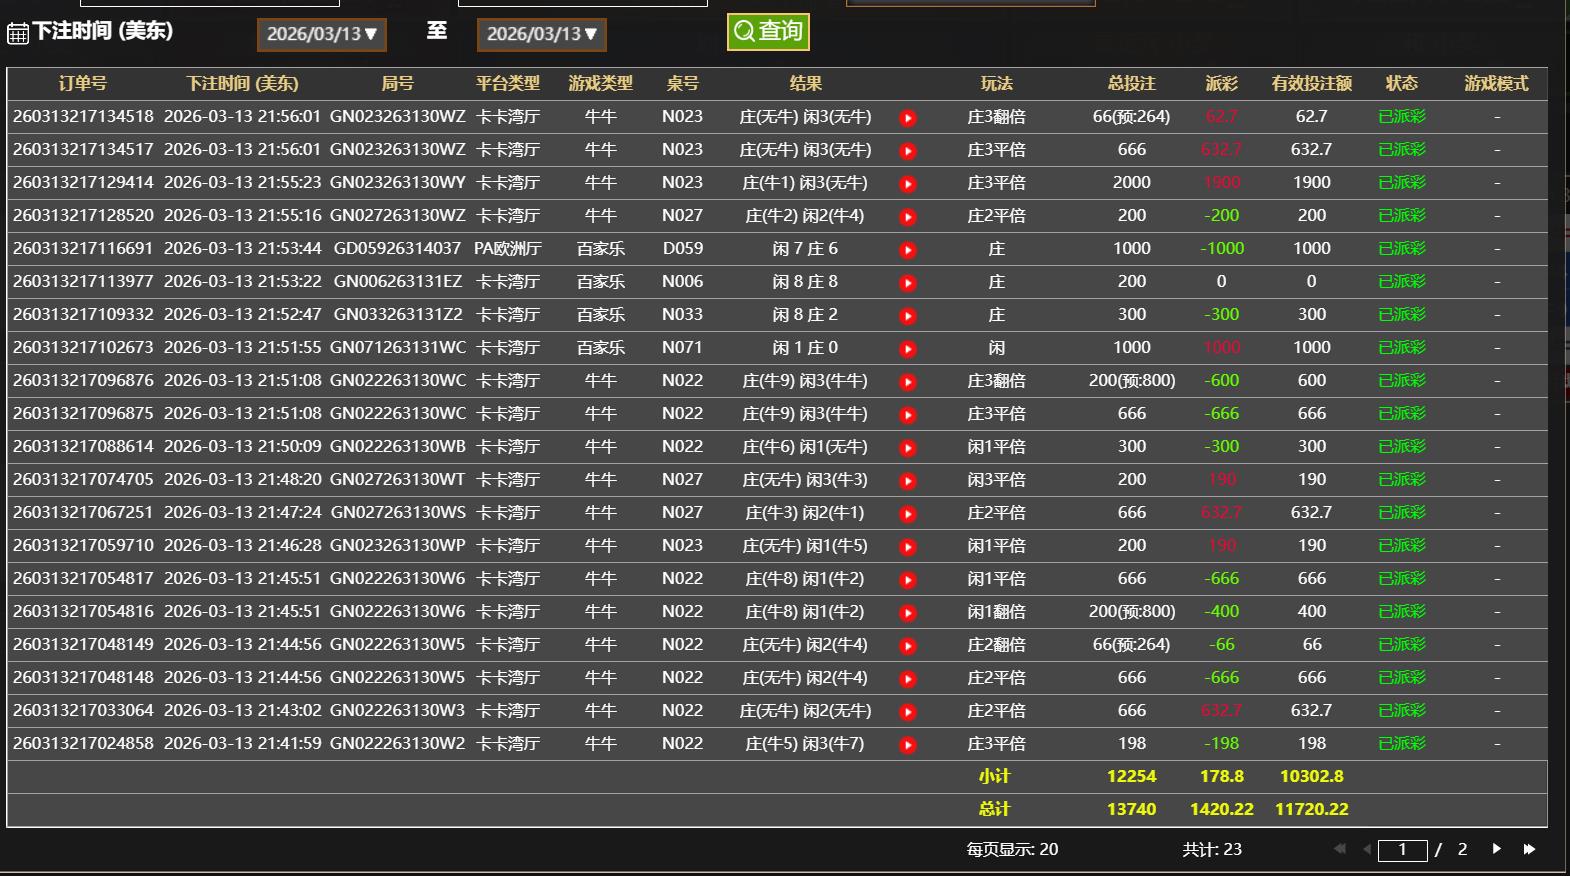Go to next page arrow
The image size is (1570, 876).
(x=1497, y=849)
